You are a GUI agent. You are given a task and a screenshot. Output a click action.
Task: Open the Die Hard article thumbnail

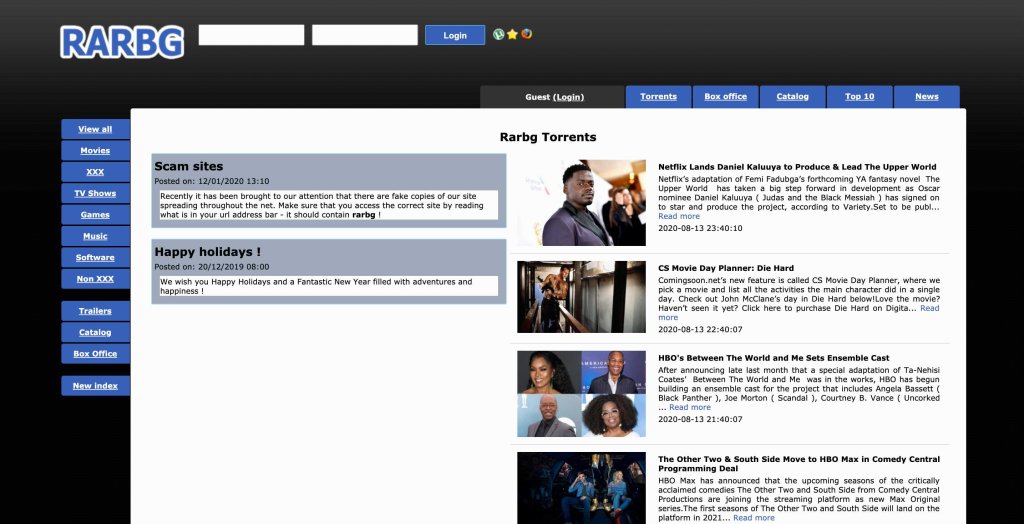581,297
